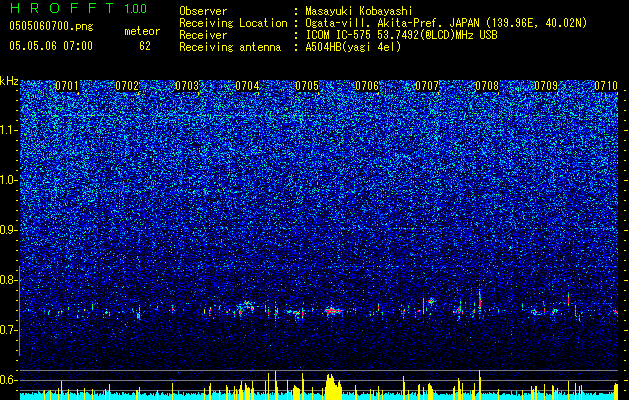Select the A504HB(yagi 4el) antenna text

click(353, 47)
